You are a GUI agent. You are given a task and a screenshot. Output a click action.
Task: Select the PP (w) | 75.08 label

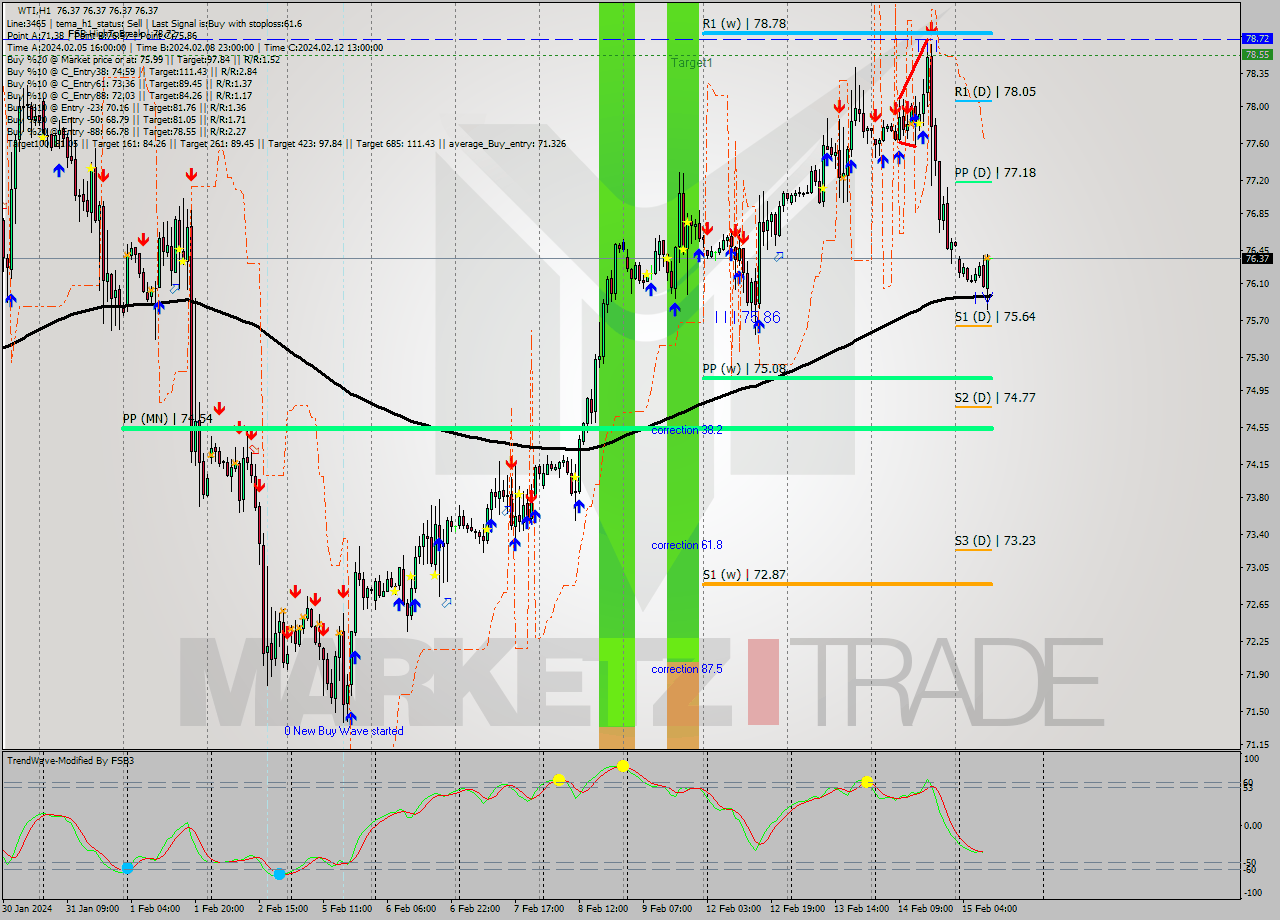(x=744, y=368)
